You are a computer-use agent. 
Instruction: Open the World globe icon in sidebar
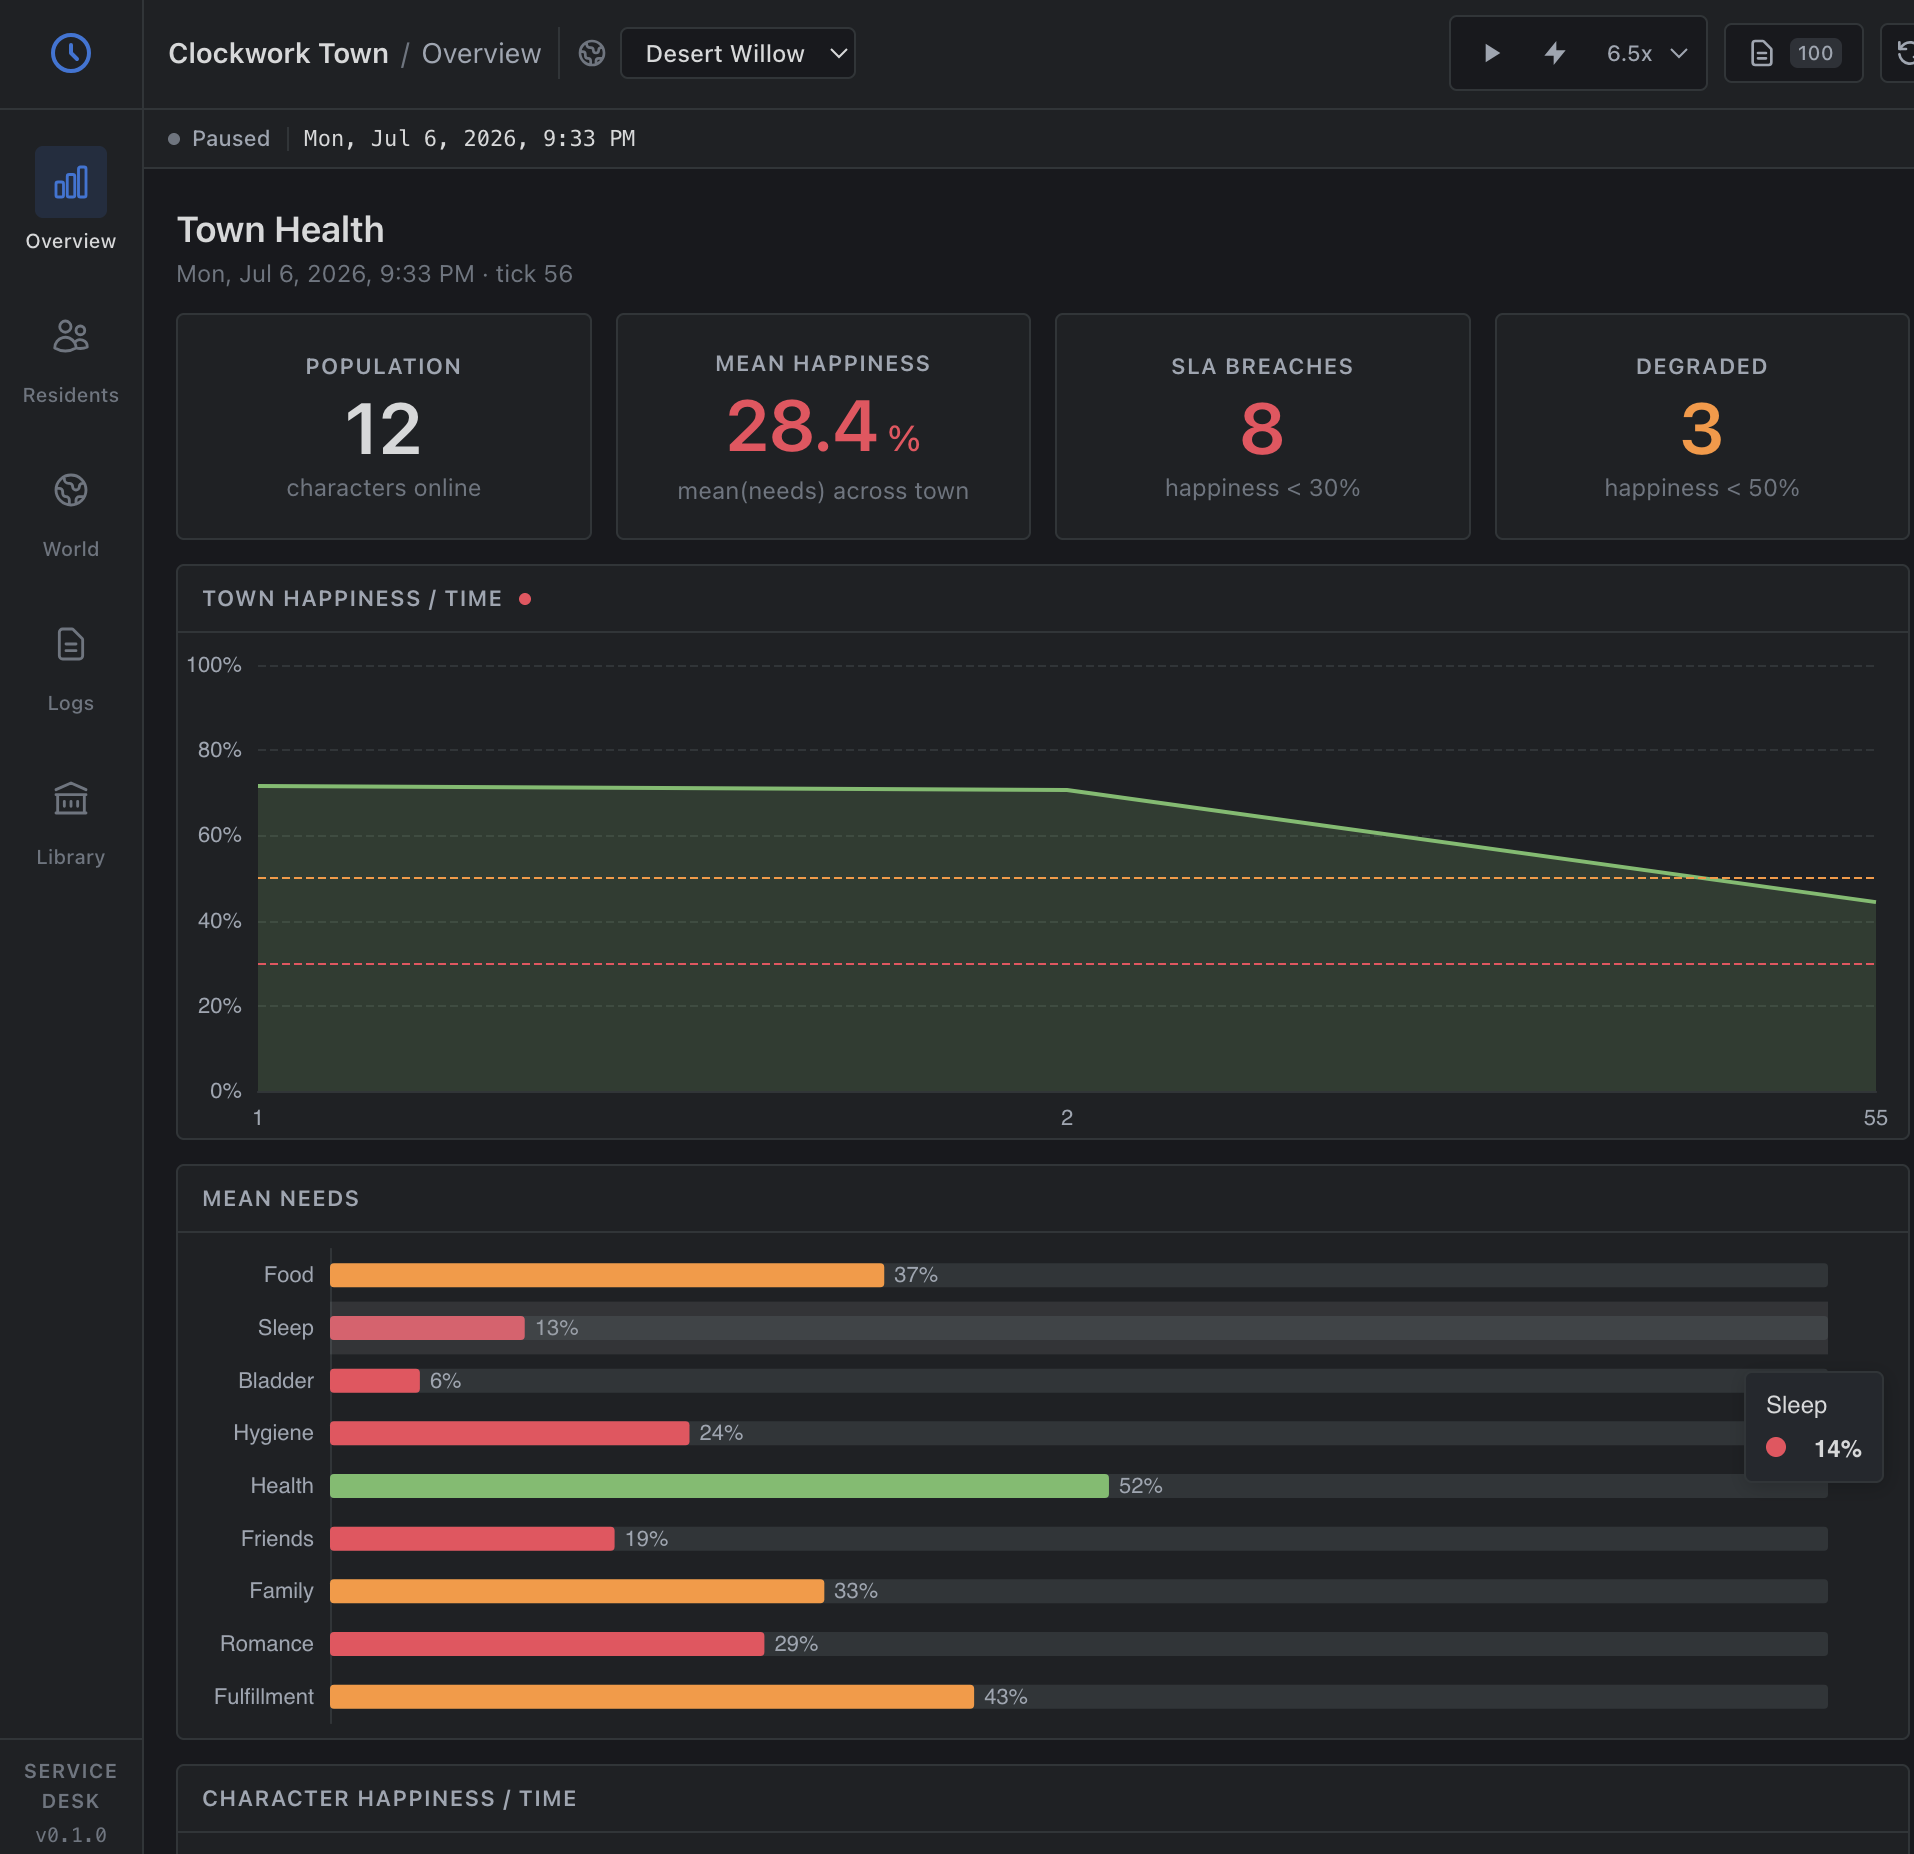tap(71, 490)
